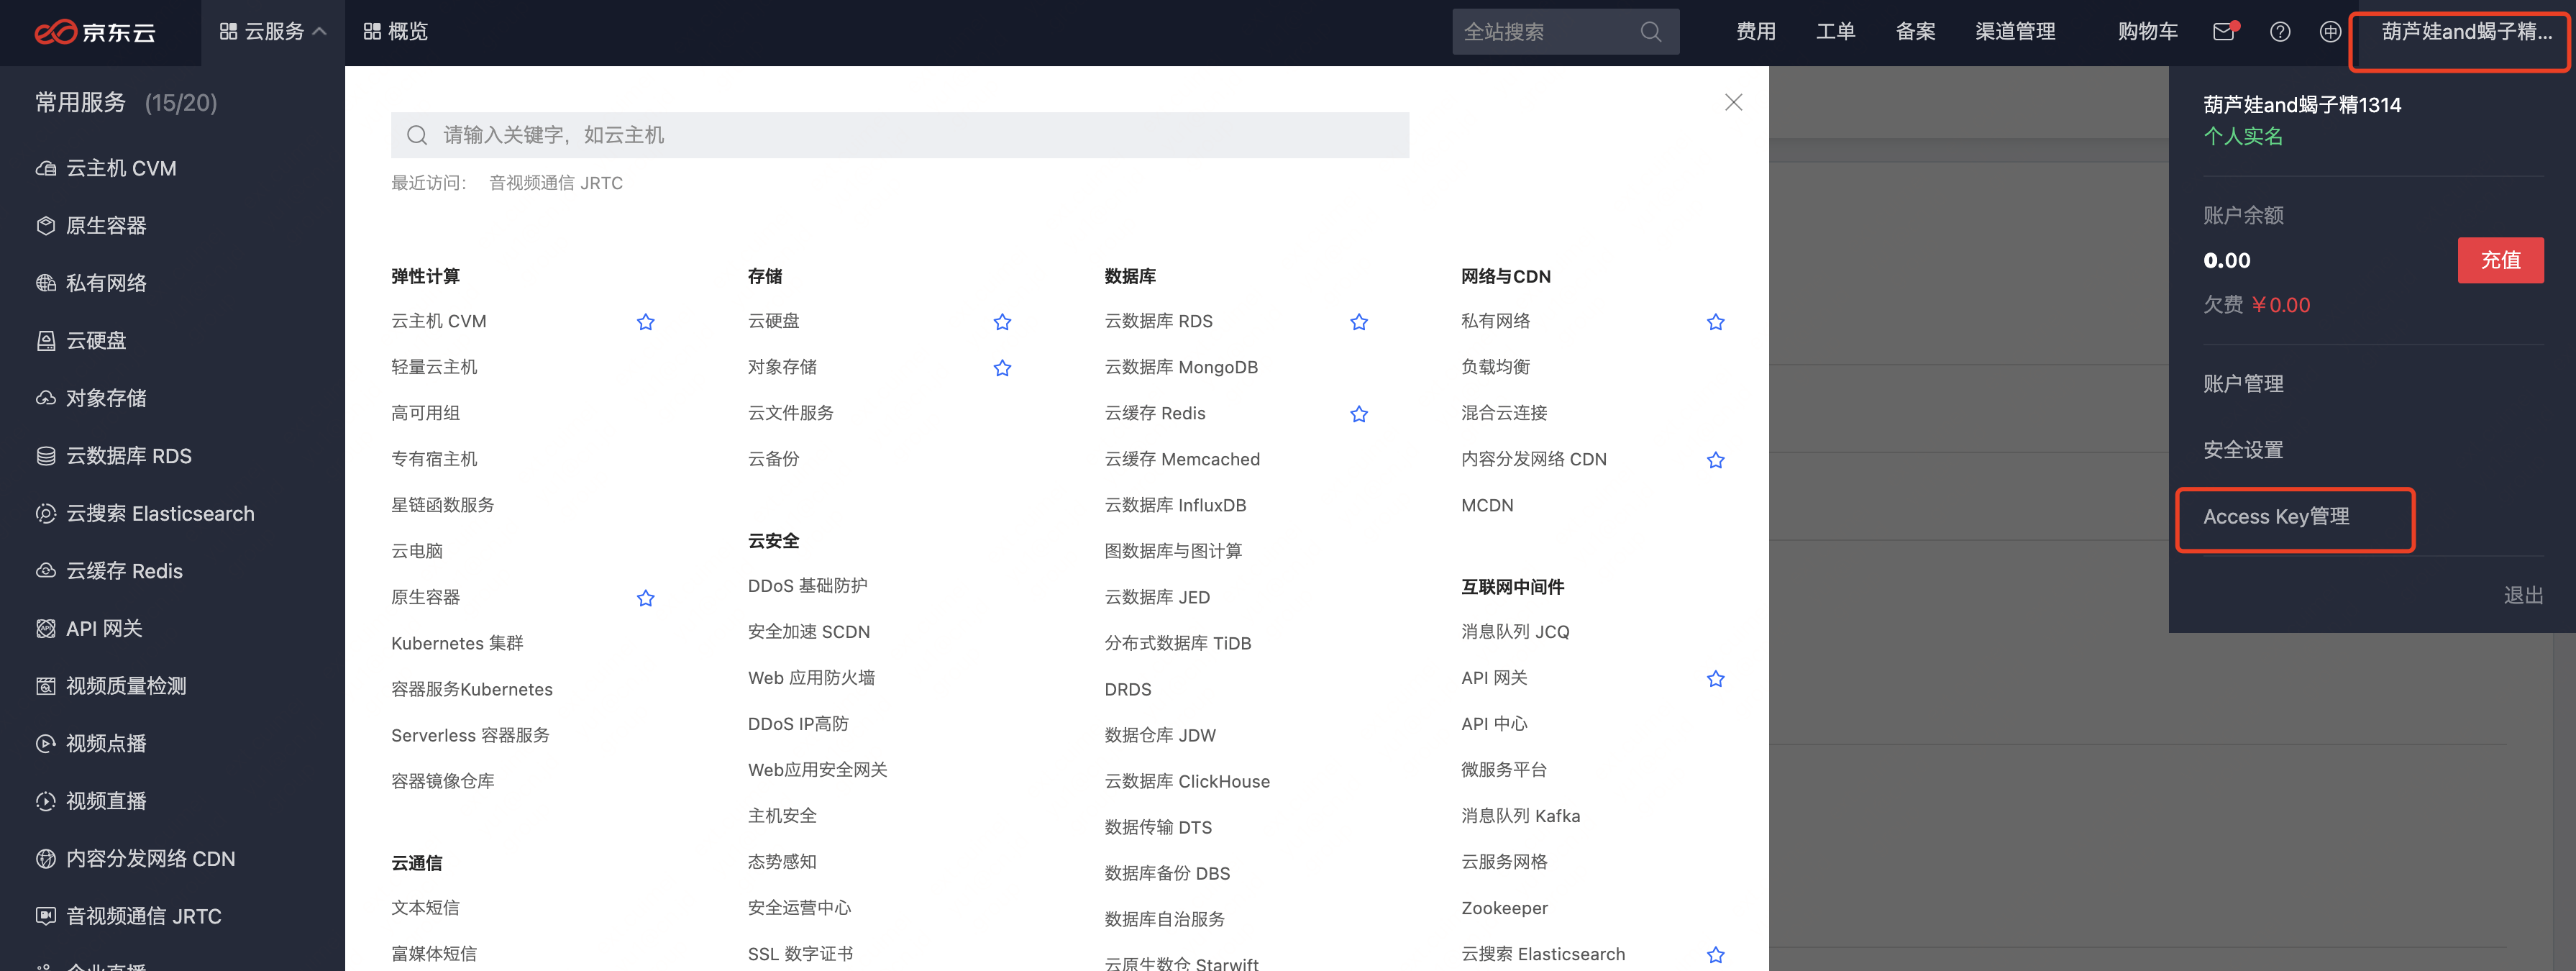The height and width of the screenshot is (971, 2576).
Task: Click the native container sidebar icon
Action: click(45, 226)
